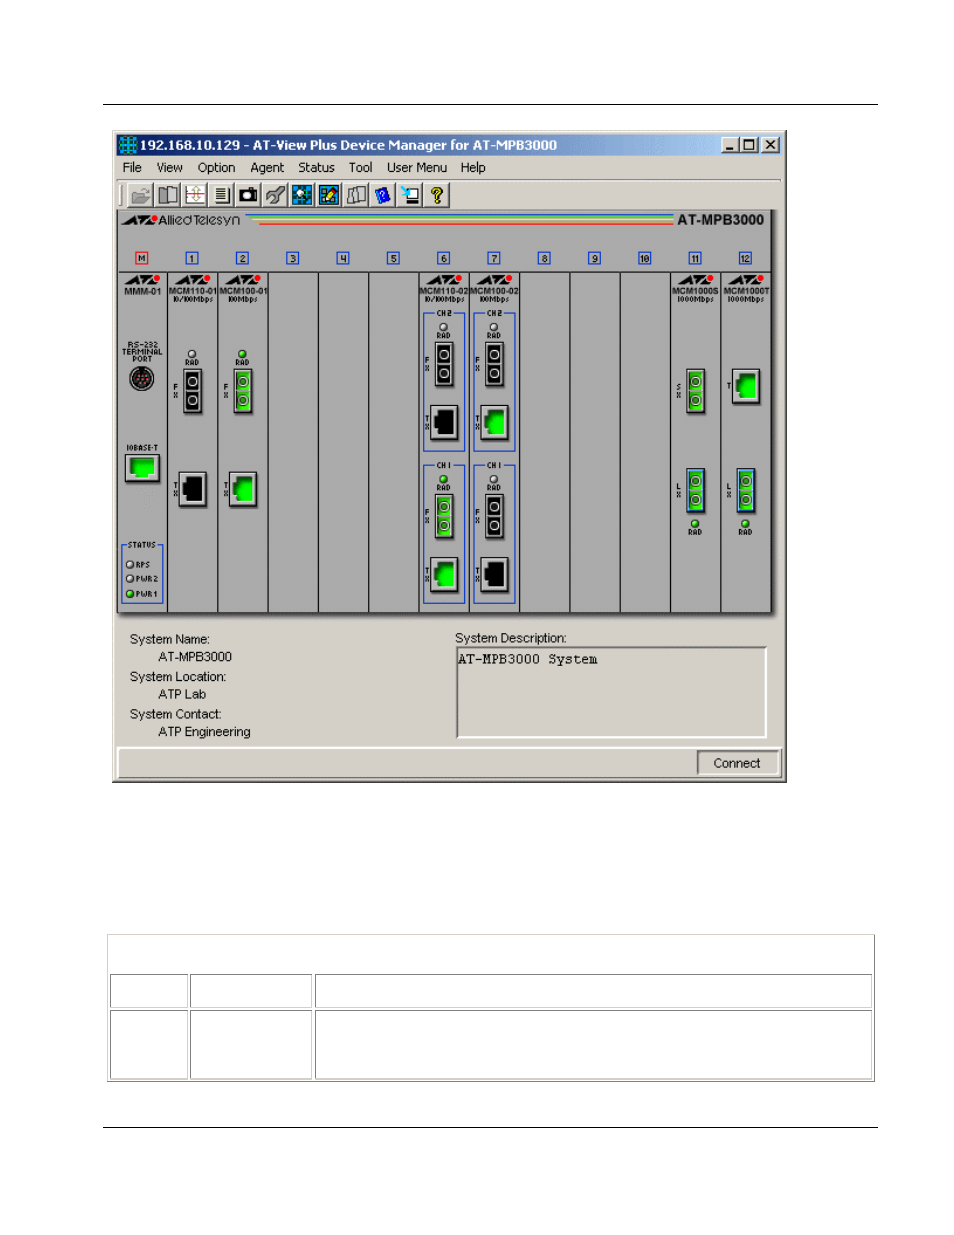Click the RPS status LED

(x=130, y=565)
